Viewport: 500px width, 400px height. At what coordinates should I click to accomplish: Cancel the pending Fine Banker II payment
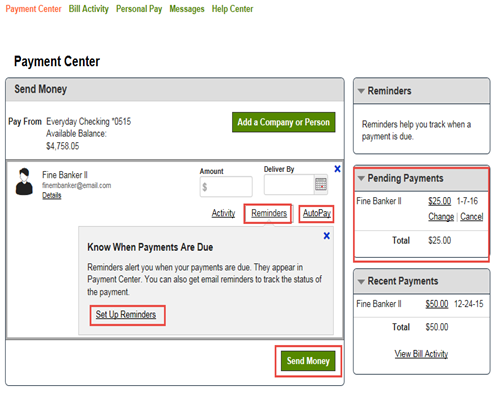472,217
